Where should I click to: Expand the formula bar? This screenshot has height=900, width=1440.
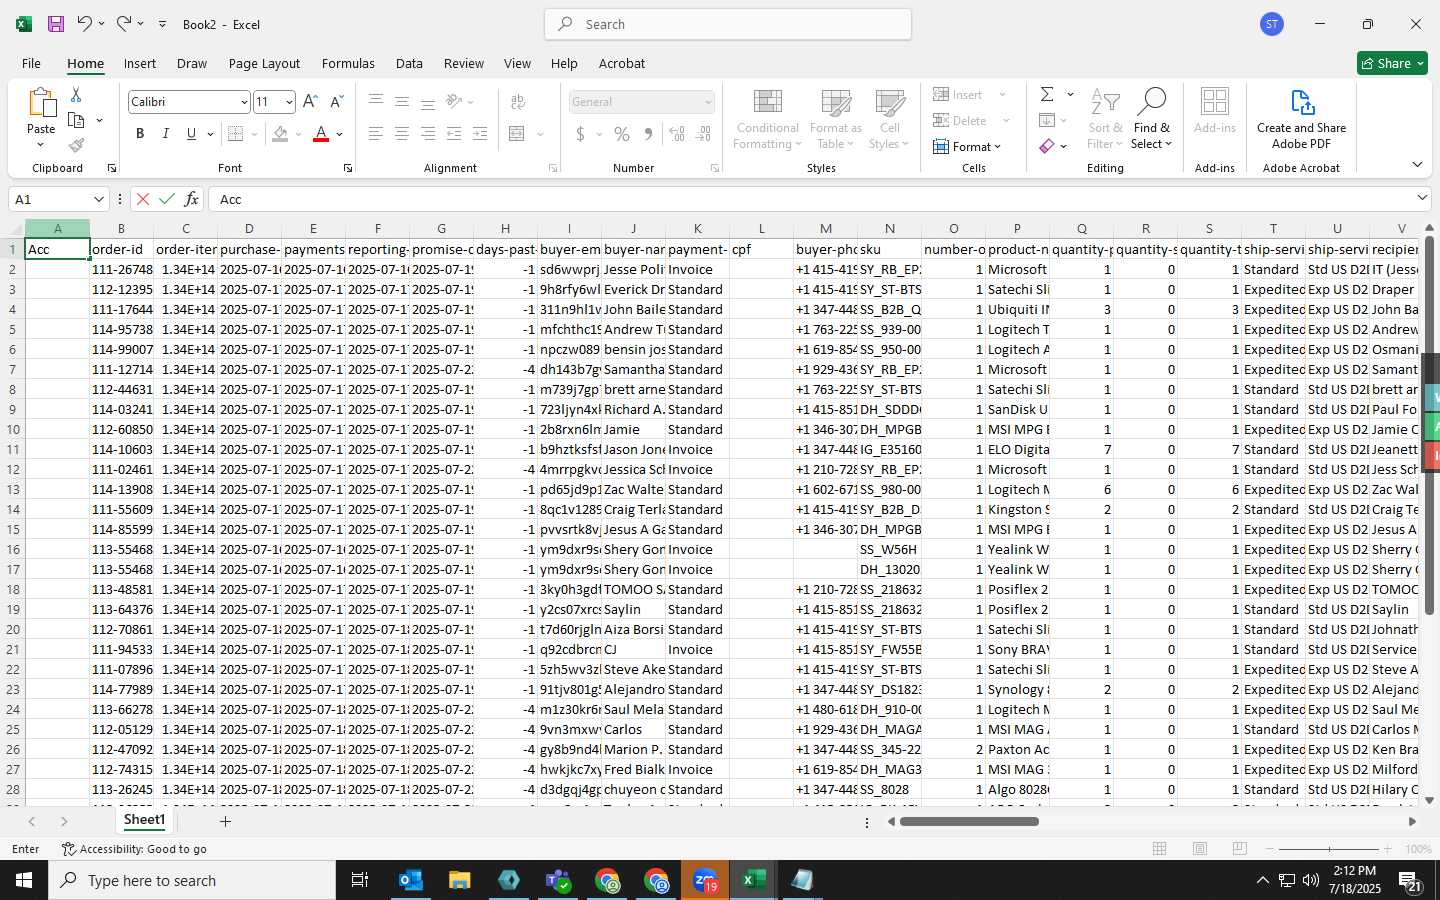coord(1422,198)
